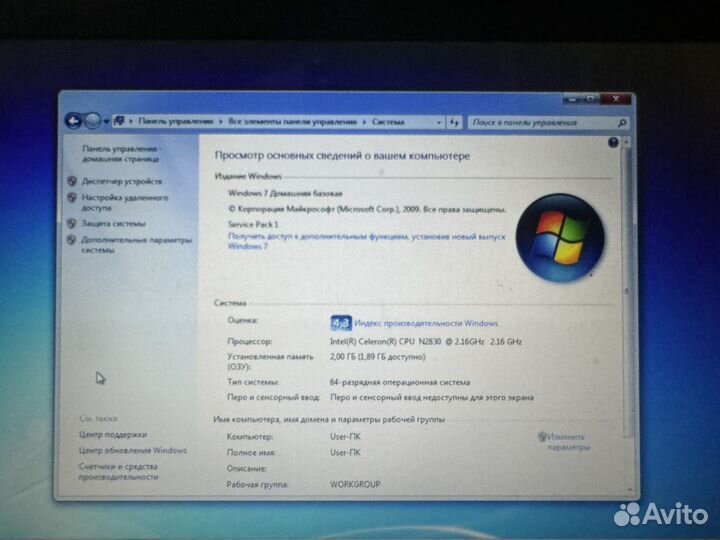Click the shield icon next to Изменить параметры
The height and width of the screenshot is (540, 720).
tap(542, 437)
